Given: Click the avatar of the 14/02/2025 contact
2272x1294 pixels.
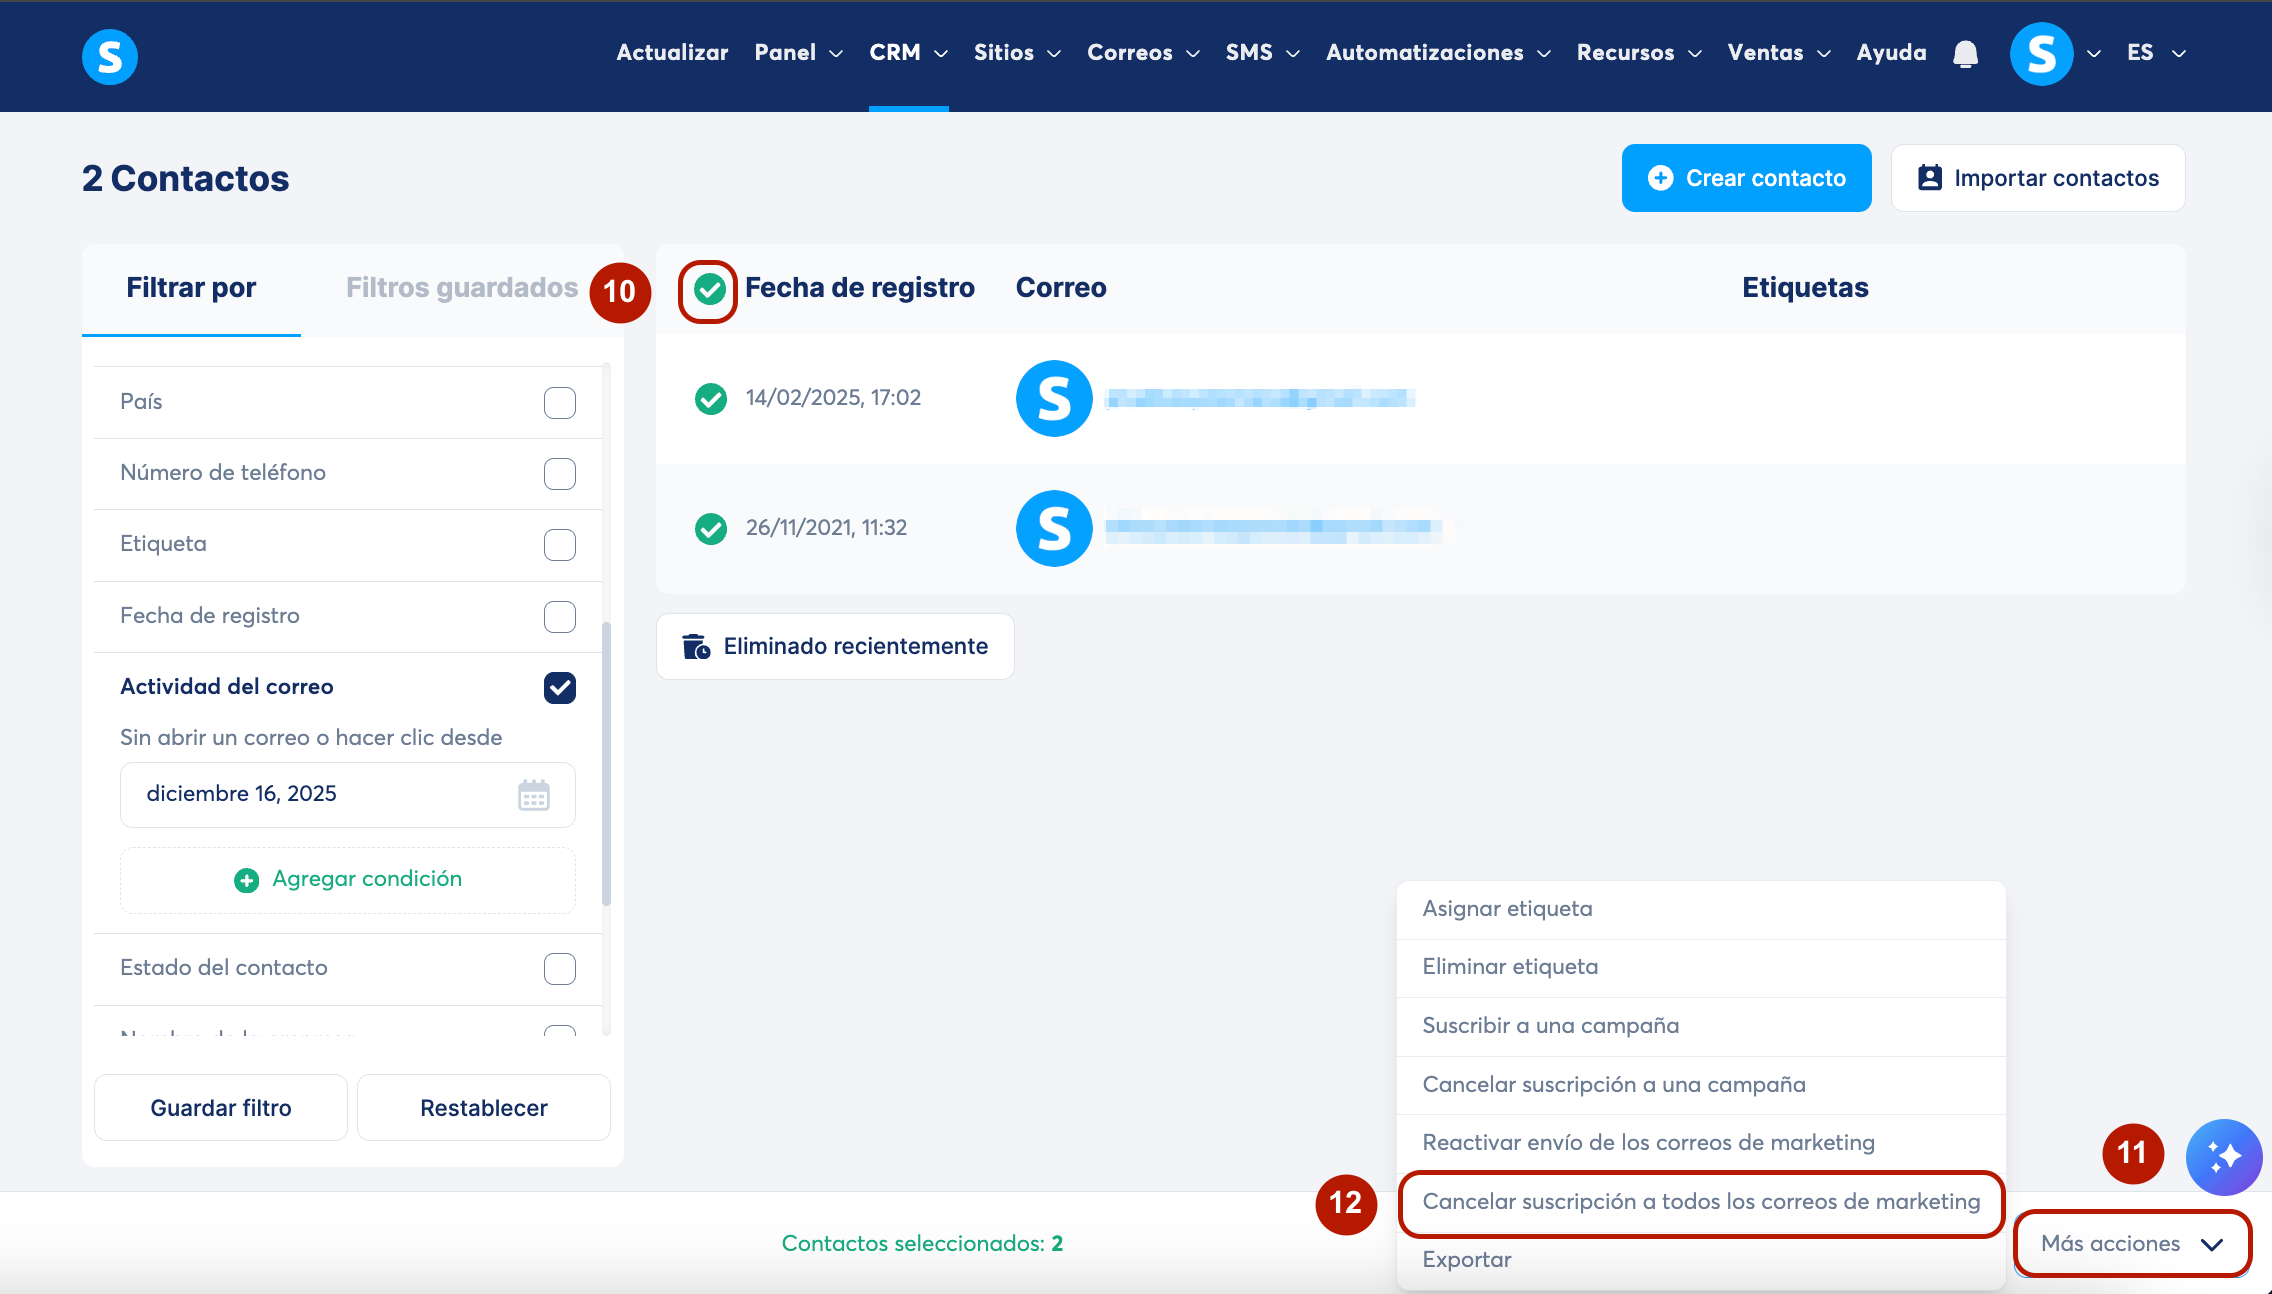Looking at the screenshot, I should [x=1054, y=398].
